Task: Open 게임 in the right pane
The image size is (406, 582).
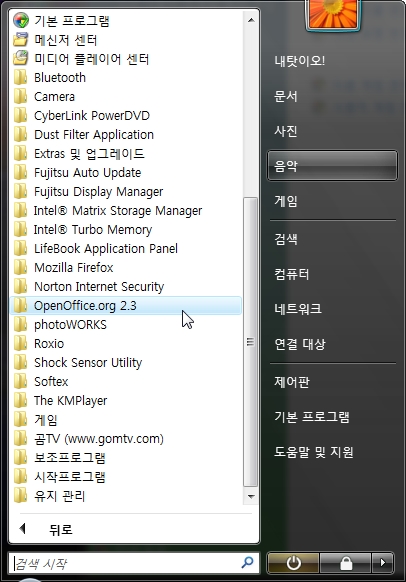Action: tap(285, 201)
